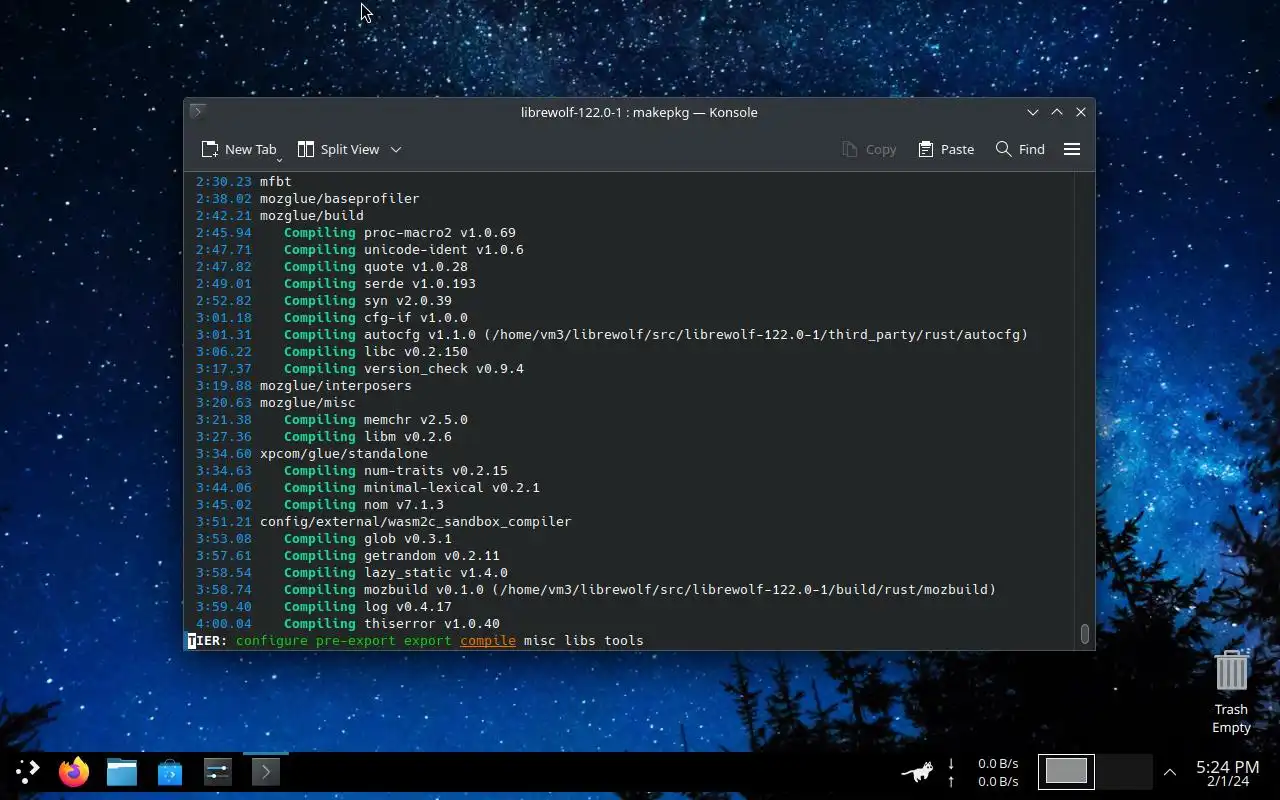Click the 'misc' tier text

(540, 640)
